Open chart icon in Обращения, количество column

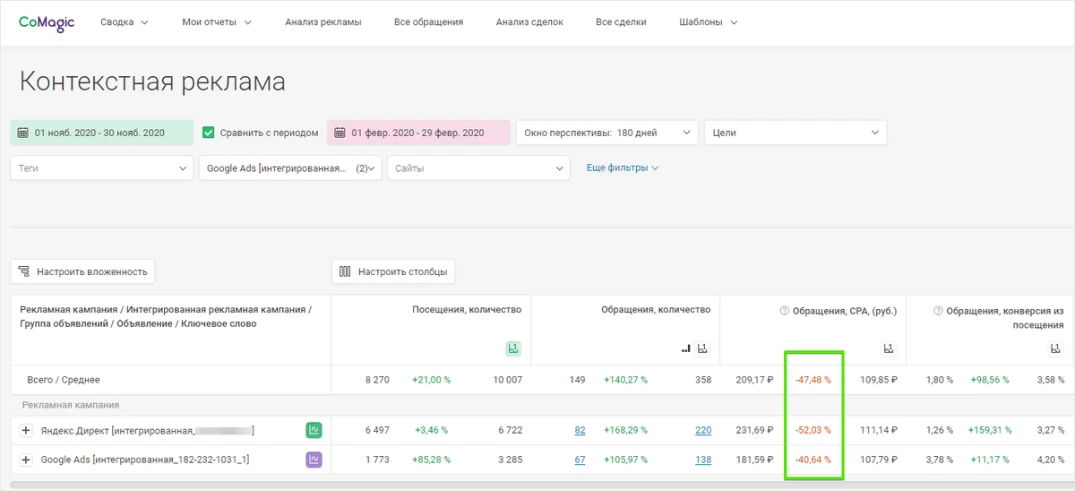click(703, 349)
